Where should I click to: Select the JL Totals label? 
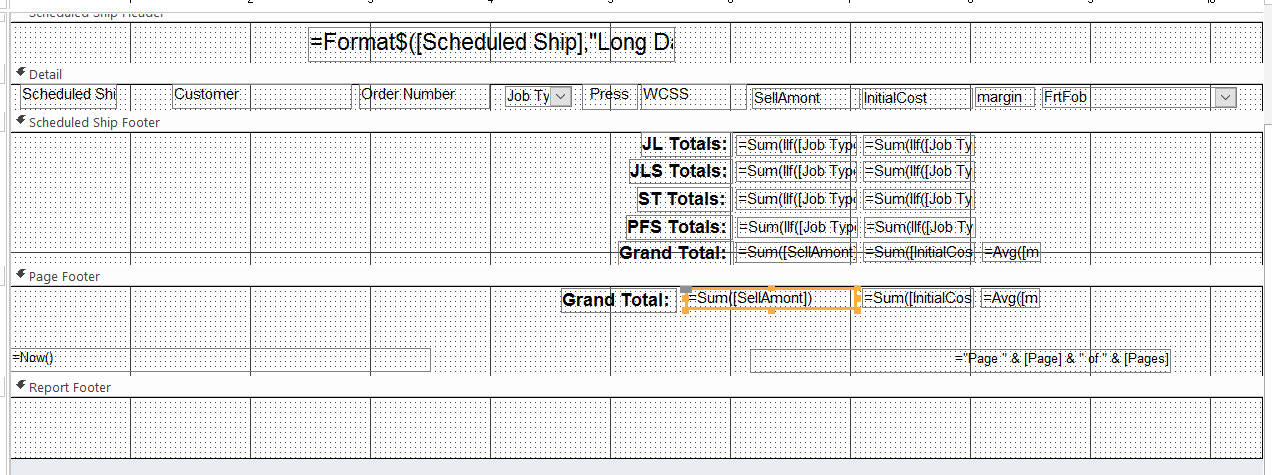[685, 144]
